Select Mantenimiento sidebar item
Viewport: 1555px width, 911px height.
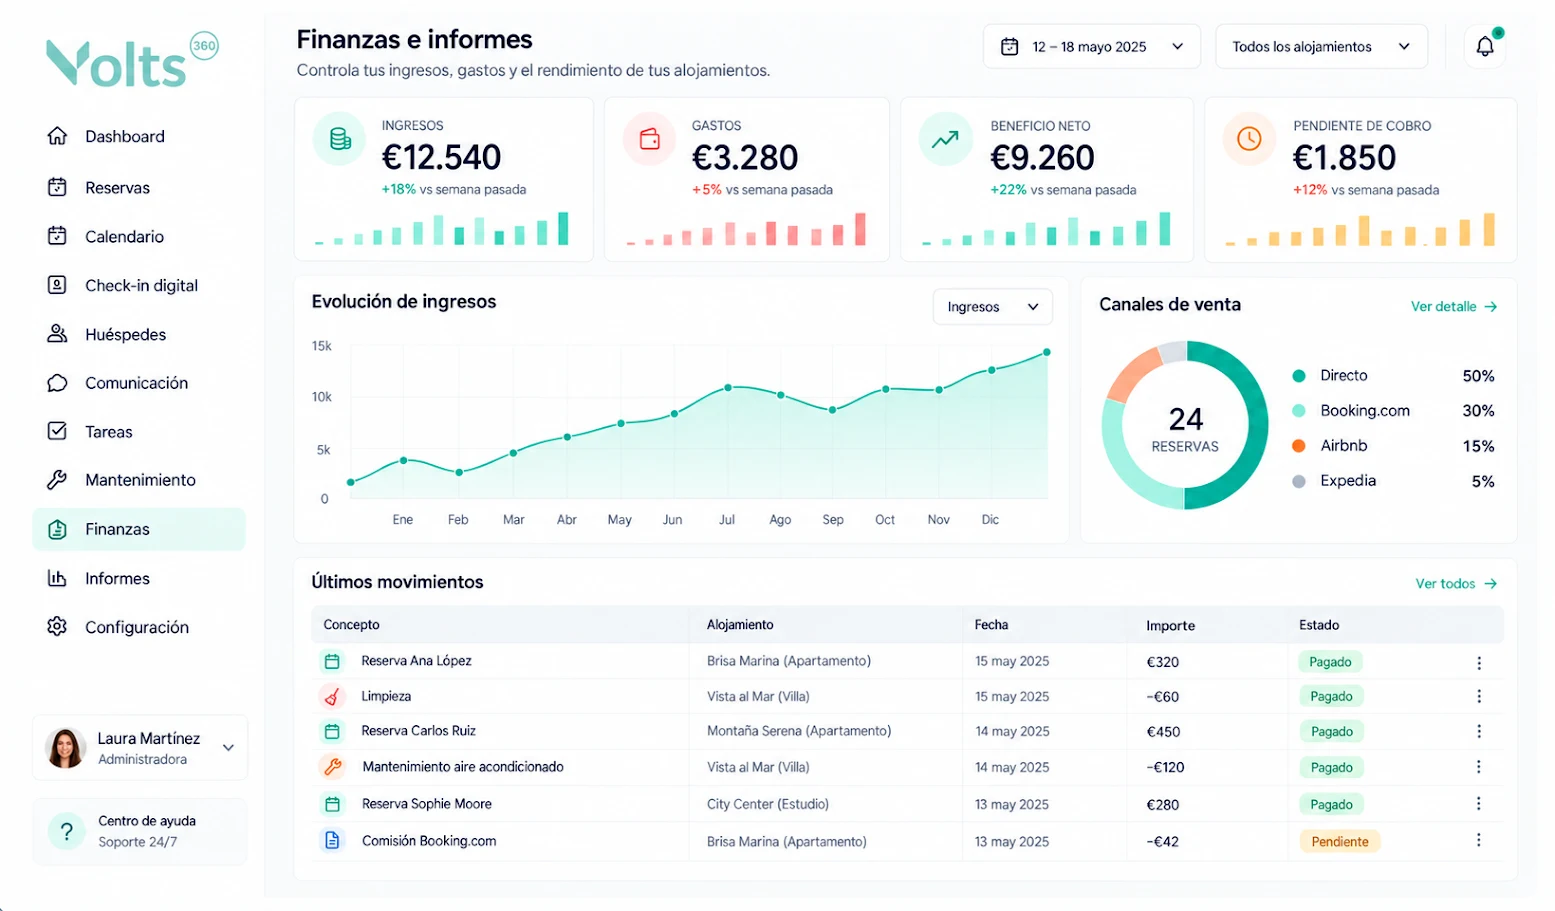139,480
